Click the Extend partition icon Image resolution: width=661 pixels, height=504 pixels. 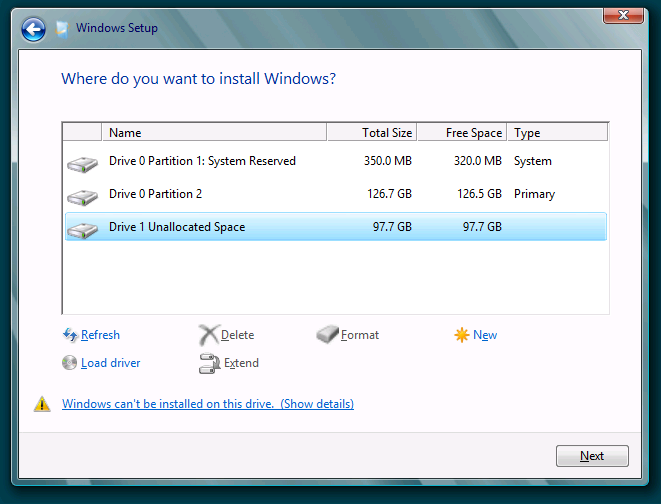pos(208,363)
